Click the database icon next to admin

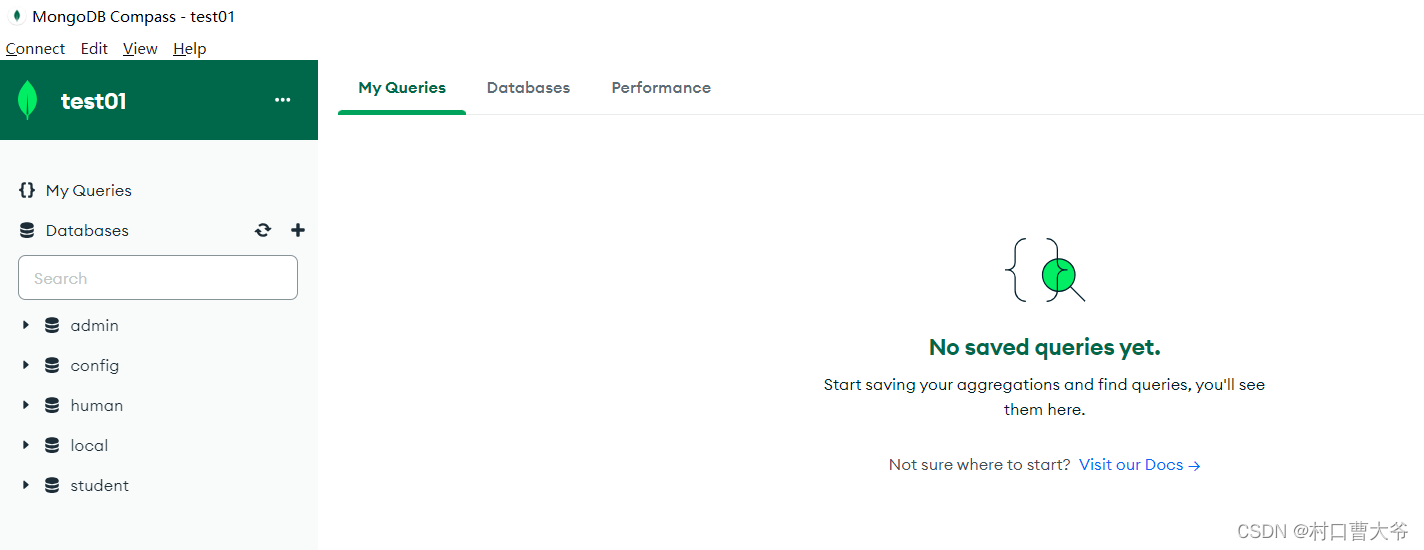[x=52, y=325]
